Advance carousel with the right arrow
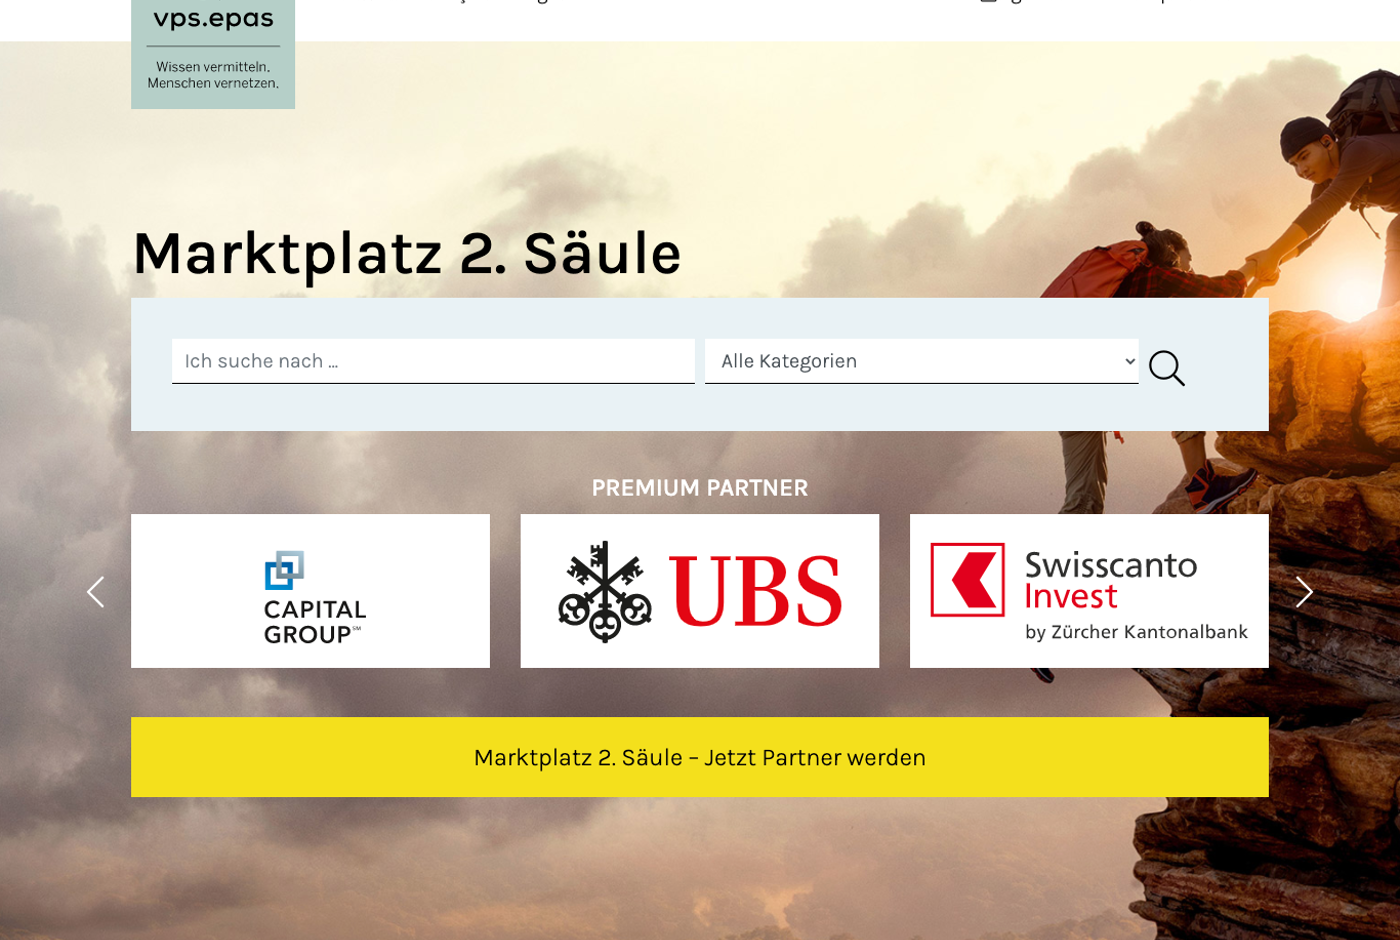This screenshot has width=1400, height=940. click(1304, 592)
